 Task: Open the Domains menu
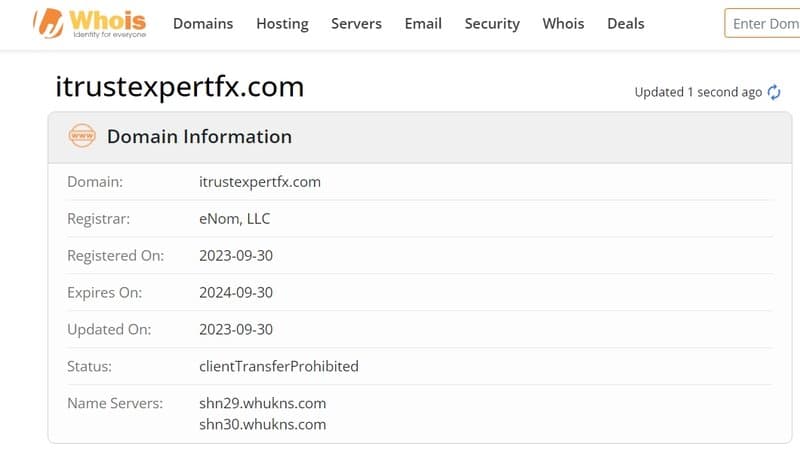pos(203,23)
